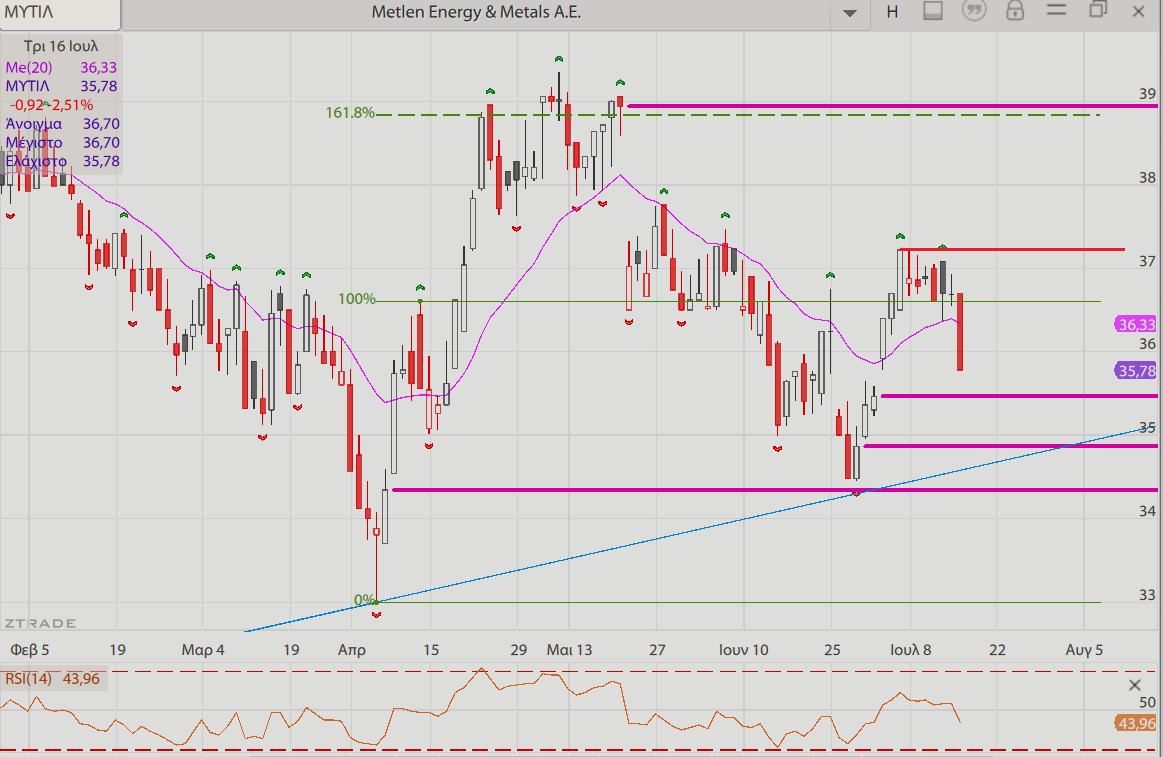Toggle the padlock lock icon
Viewport: 1163px width, 757px height.
[1015, 10]
